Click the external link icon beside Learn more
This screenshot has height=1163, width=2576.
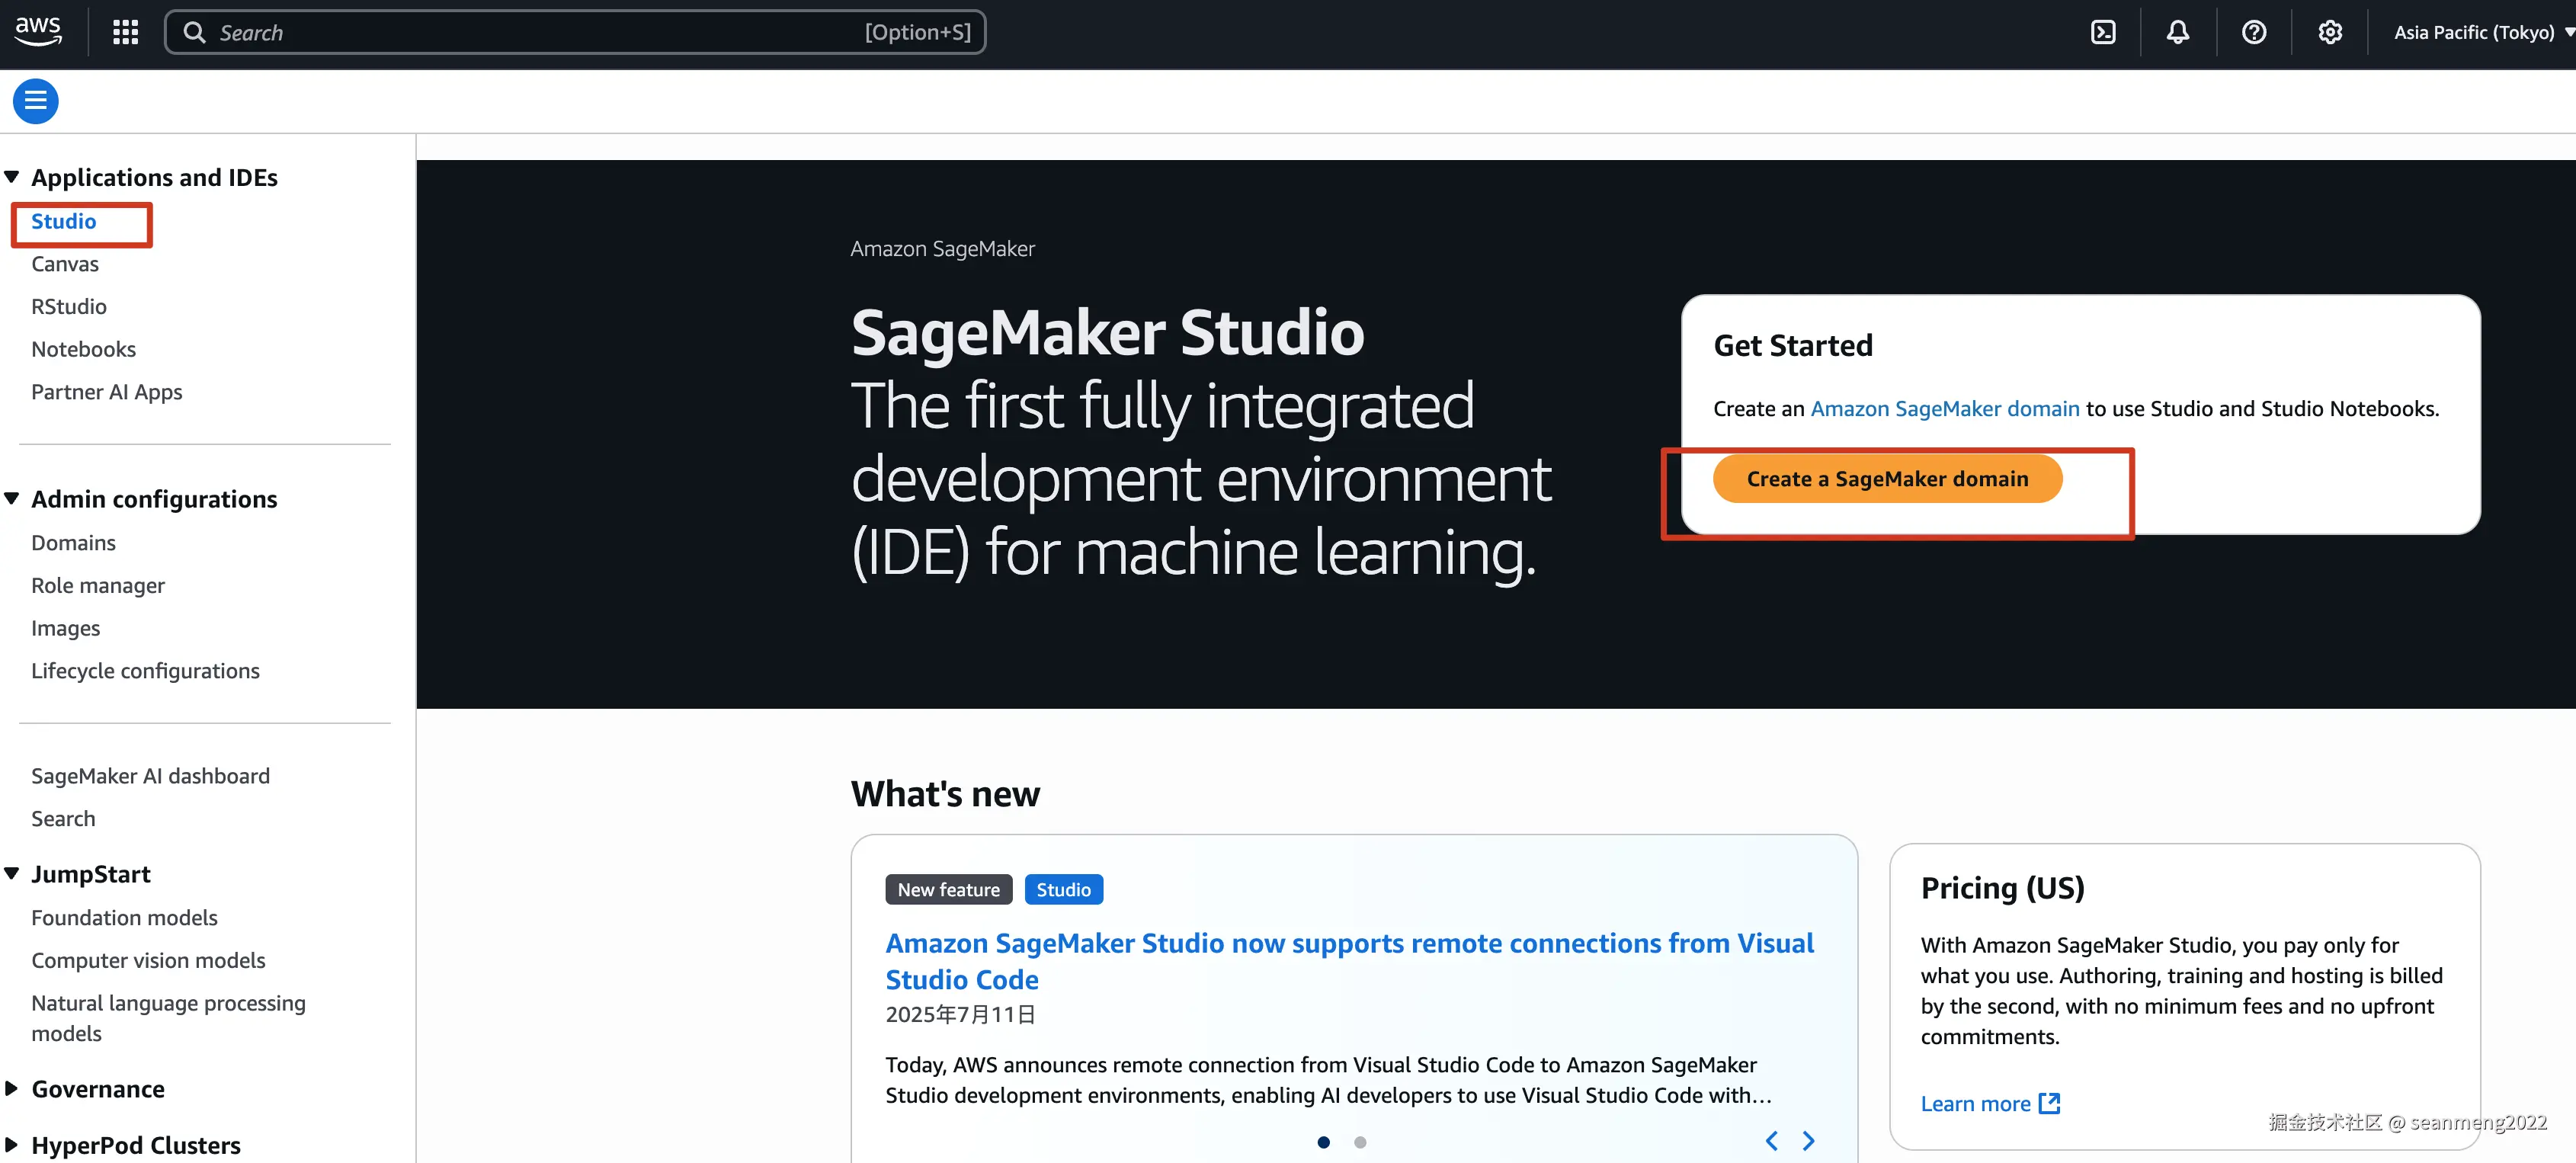pyautogui.click(x=2049, y=1103)
